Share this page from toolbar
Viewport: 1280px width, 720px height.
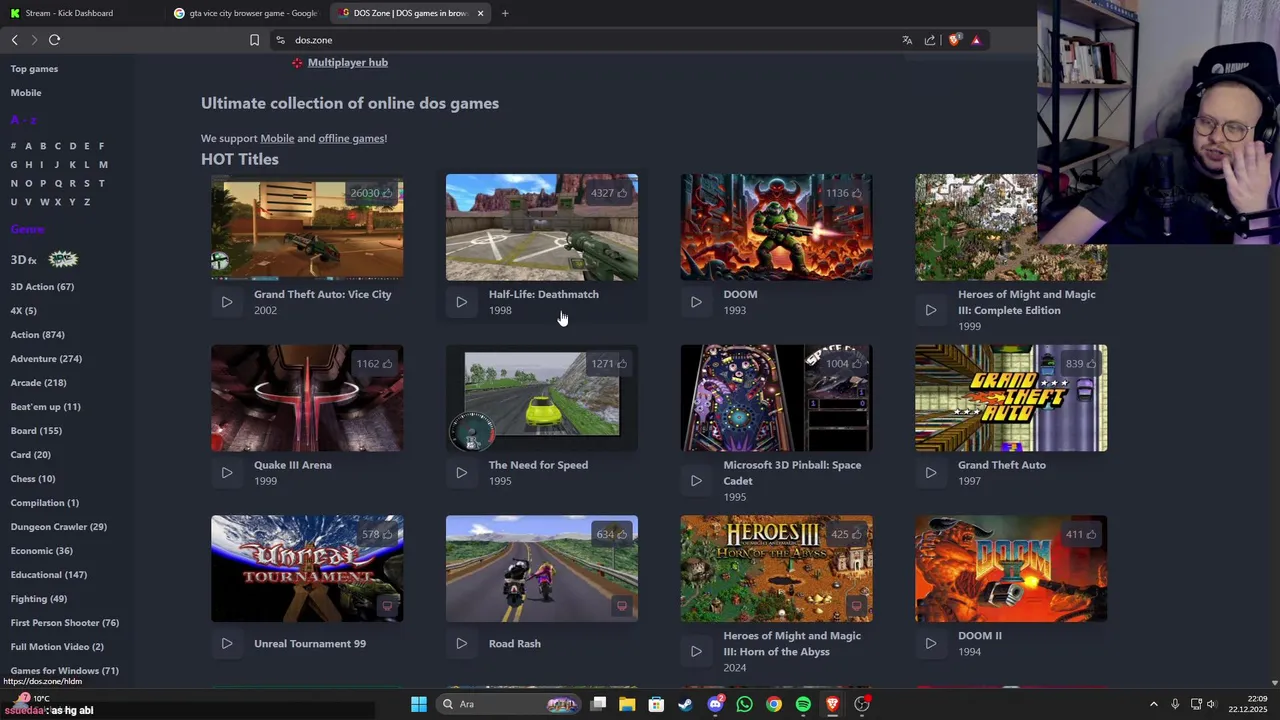930,40
